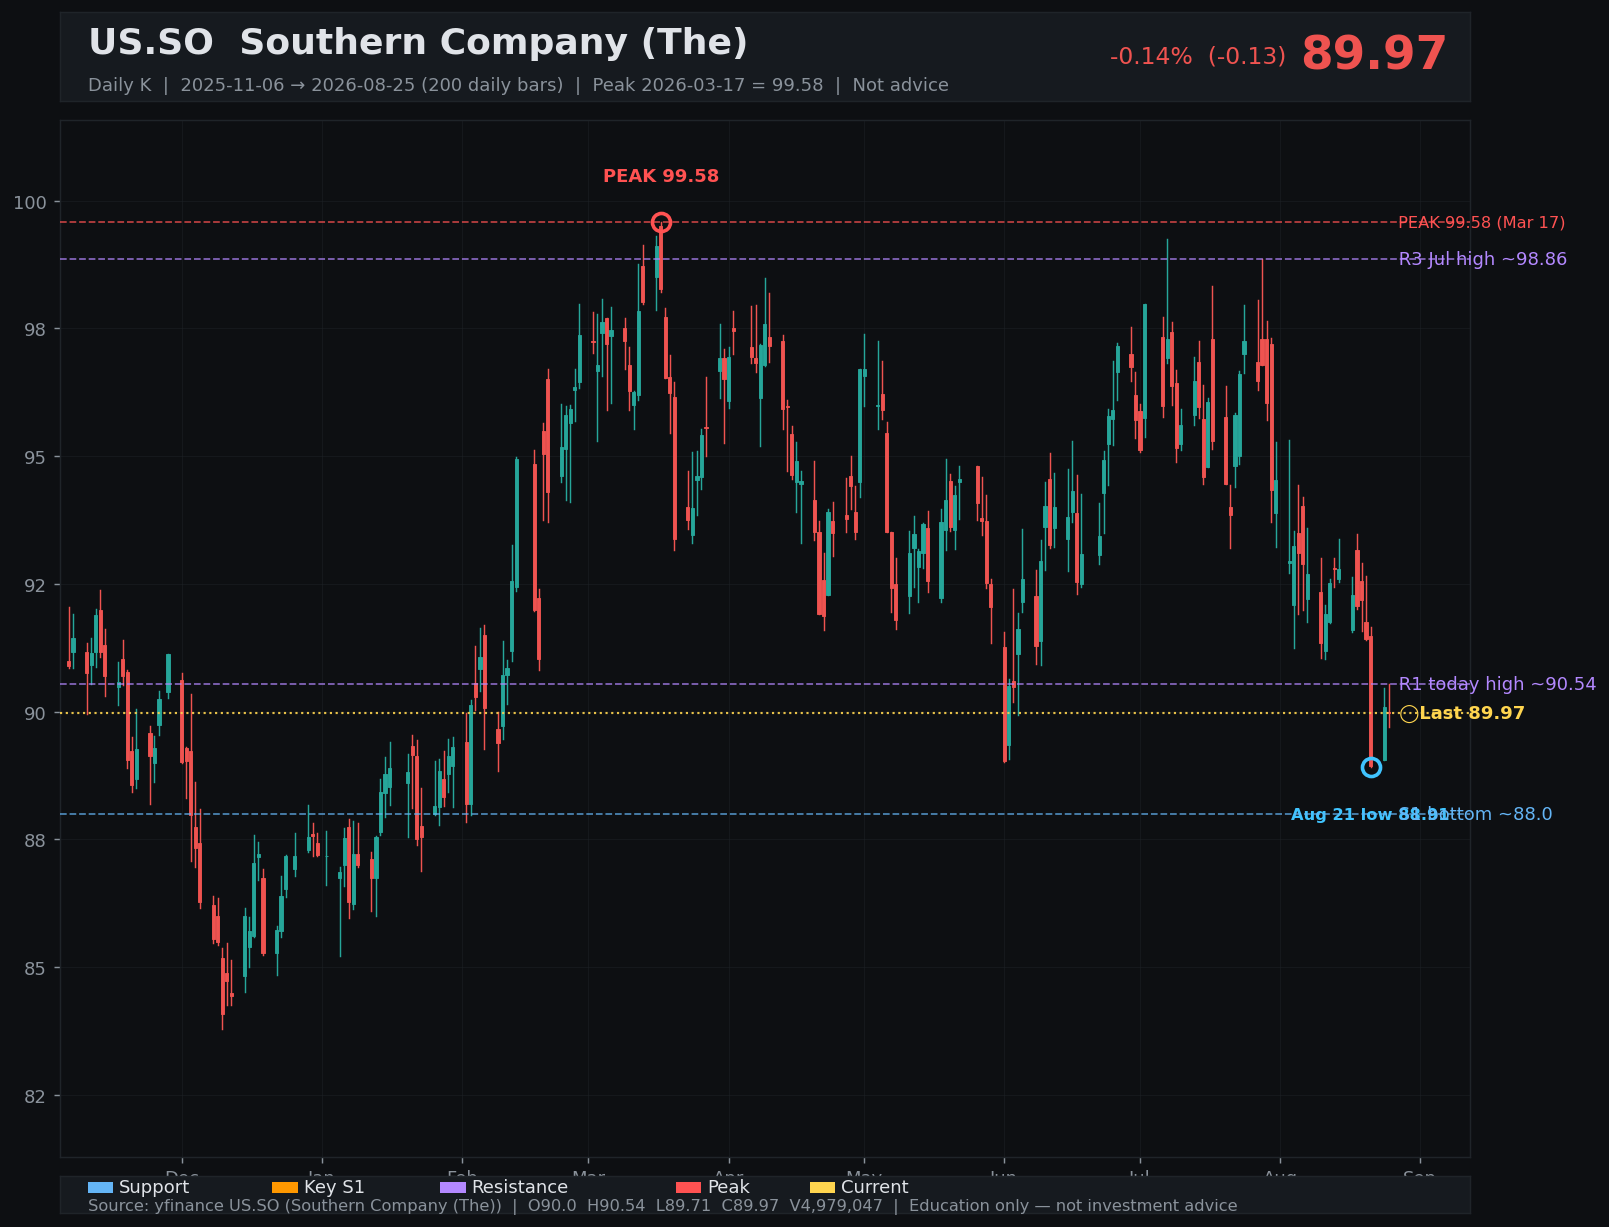Click the 'Resistance' legend label
The height and width of the screenshot is (1227, 1609).
click(x=520, y=1188)
